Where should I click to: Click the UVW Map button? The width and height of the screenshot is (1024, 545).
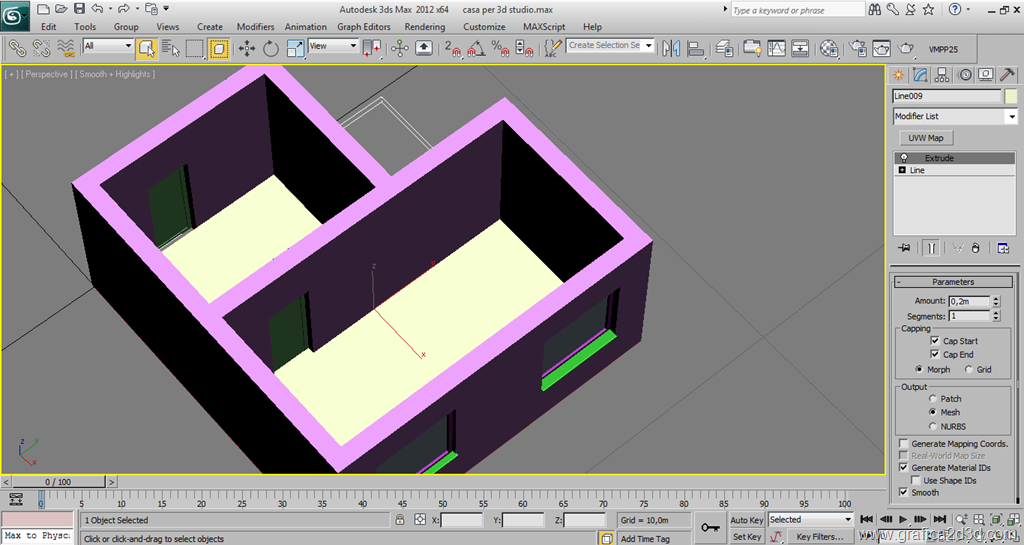[925, 138]
